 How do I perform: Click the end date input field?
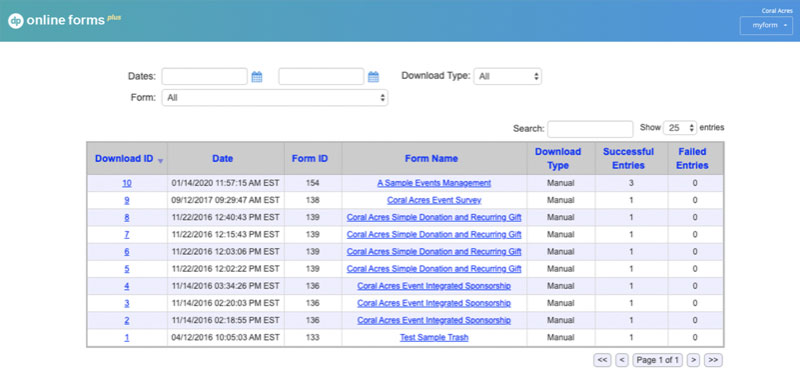click(321, 77)
